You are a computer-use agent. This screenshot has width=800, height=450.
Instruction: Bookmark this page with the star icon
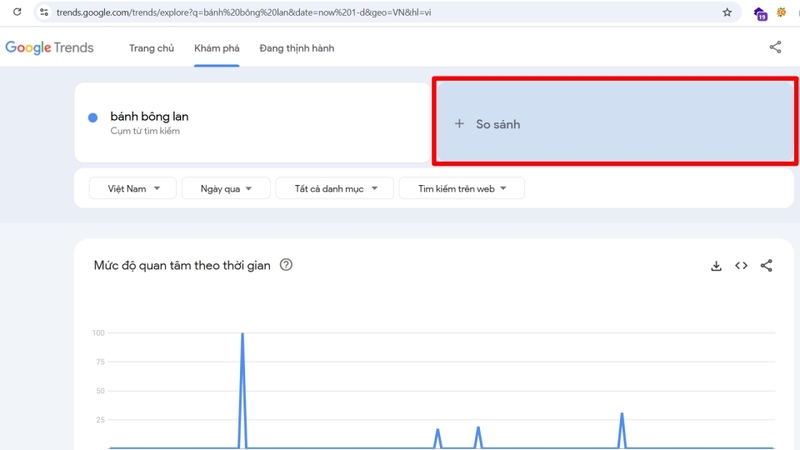(727, 12)
